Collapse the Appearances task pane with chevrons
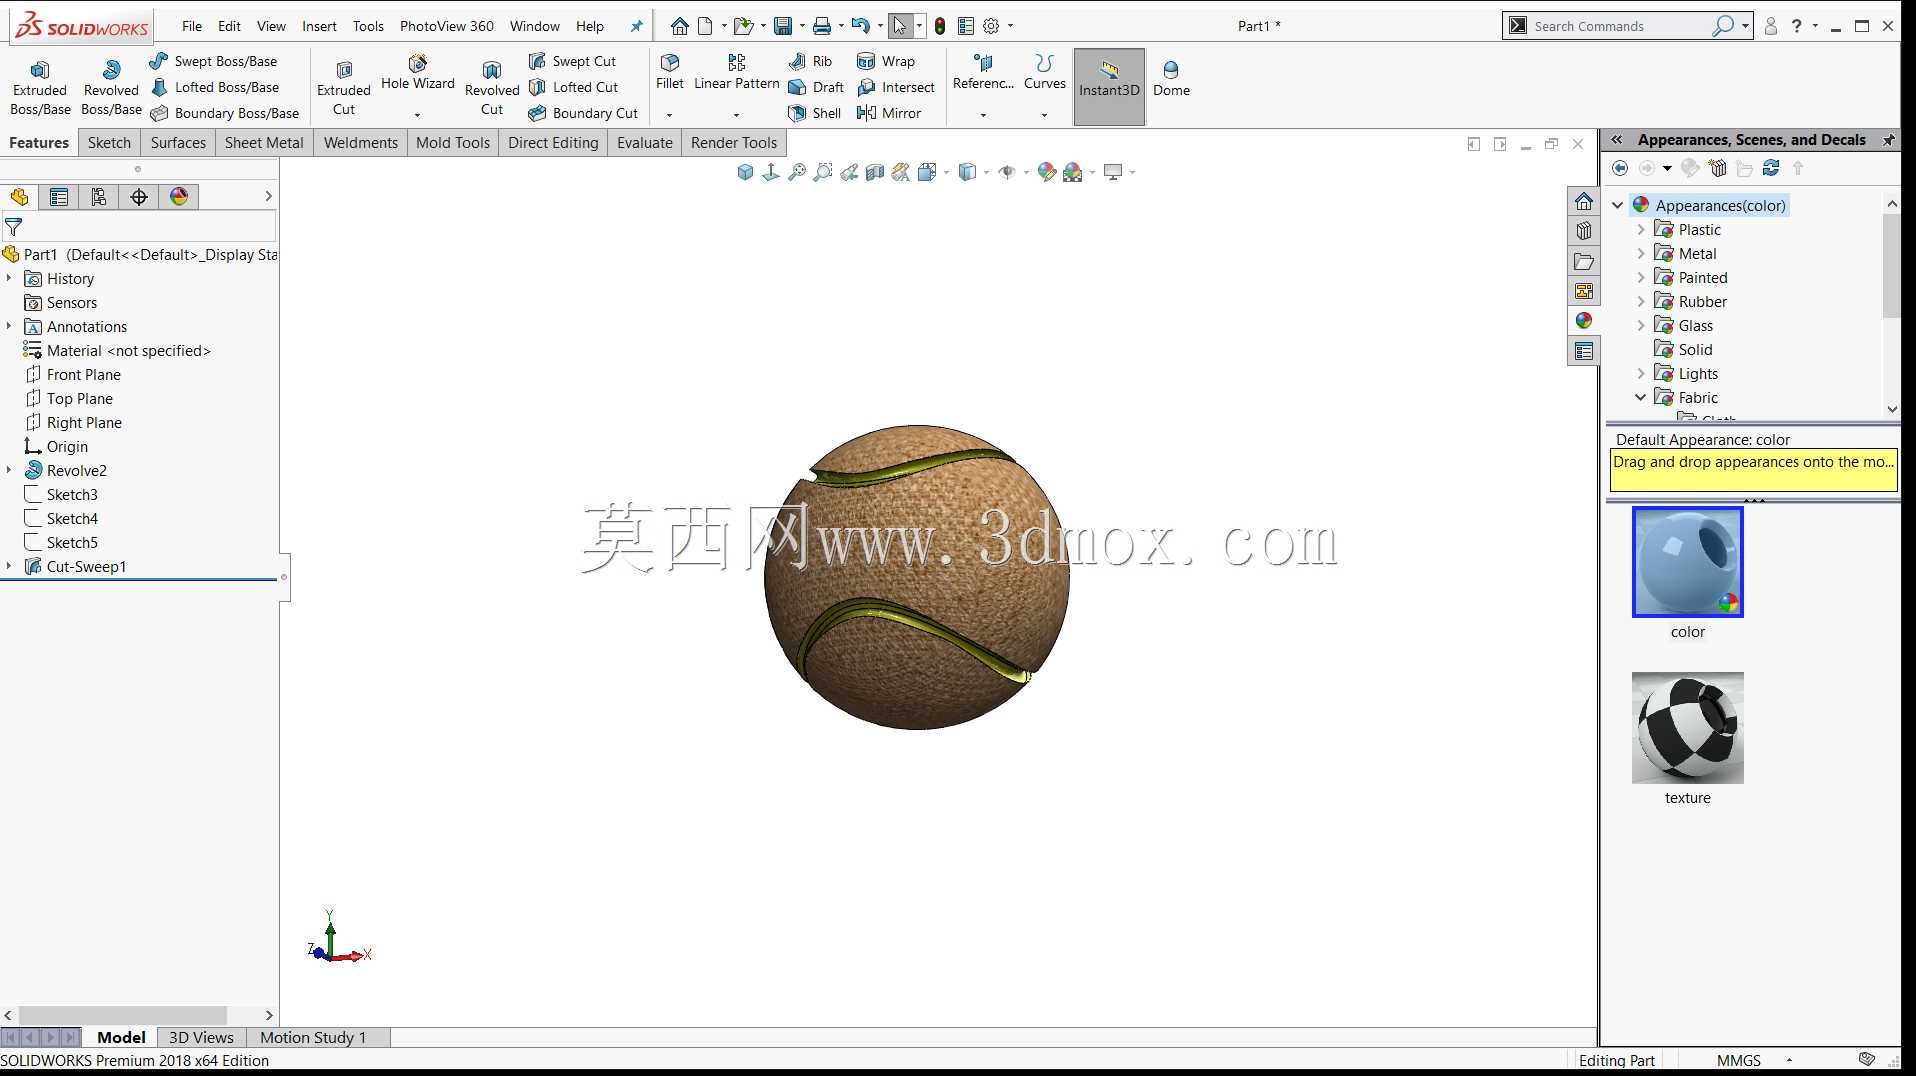 [1616, 140]
